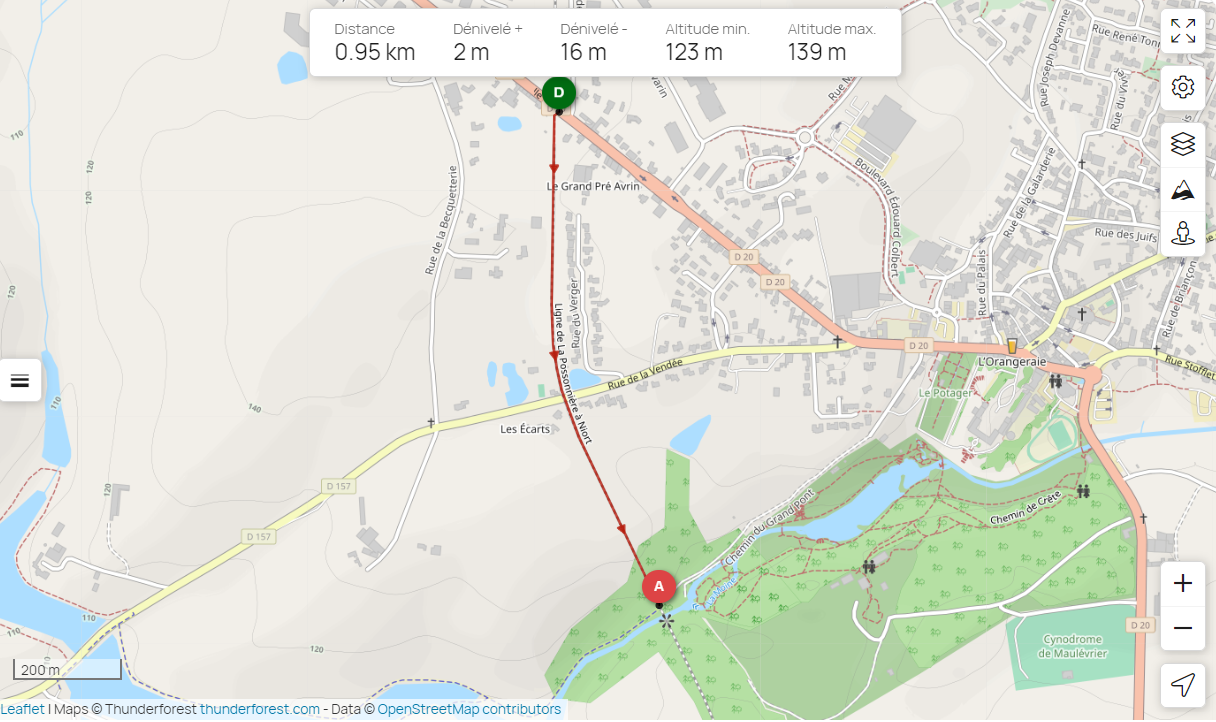Open the Leaflet link

22,709
